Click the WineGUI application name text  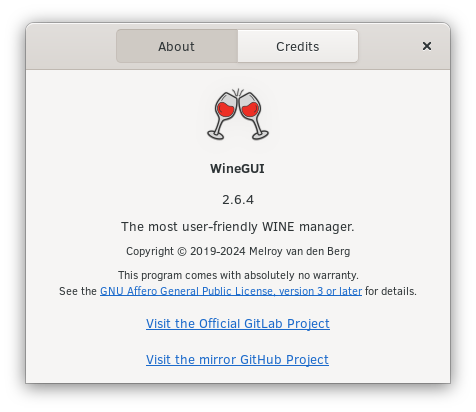click(x=237, y=169)
